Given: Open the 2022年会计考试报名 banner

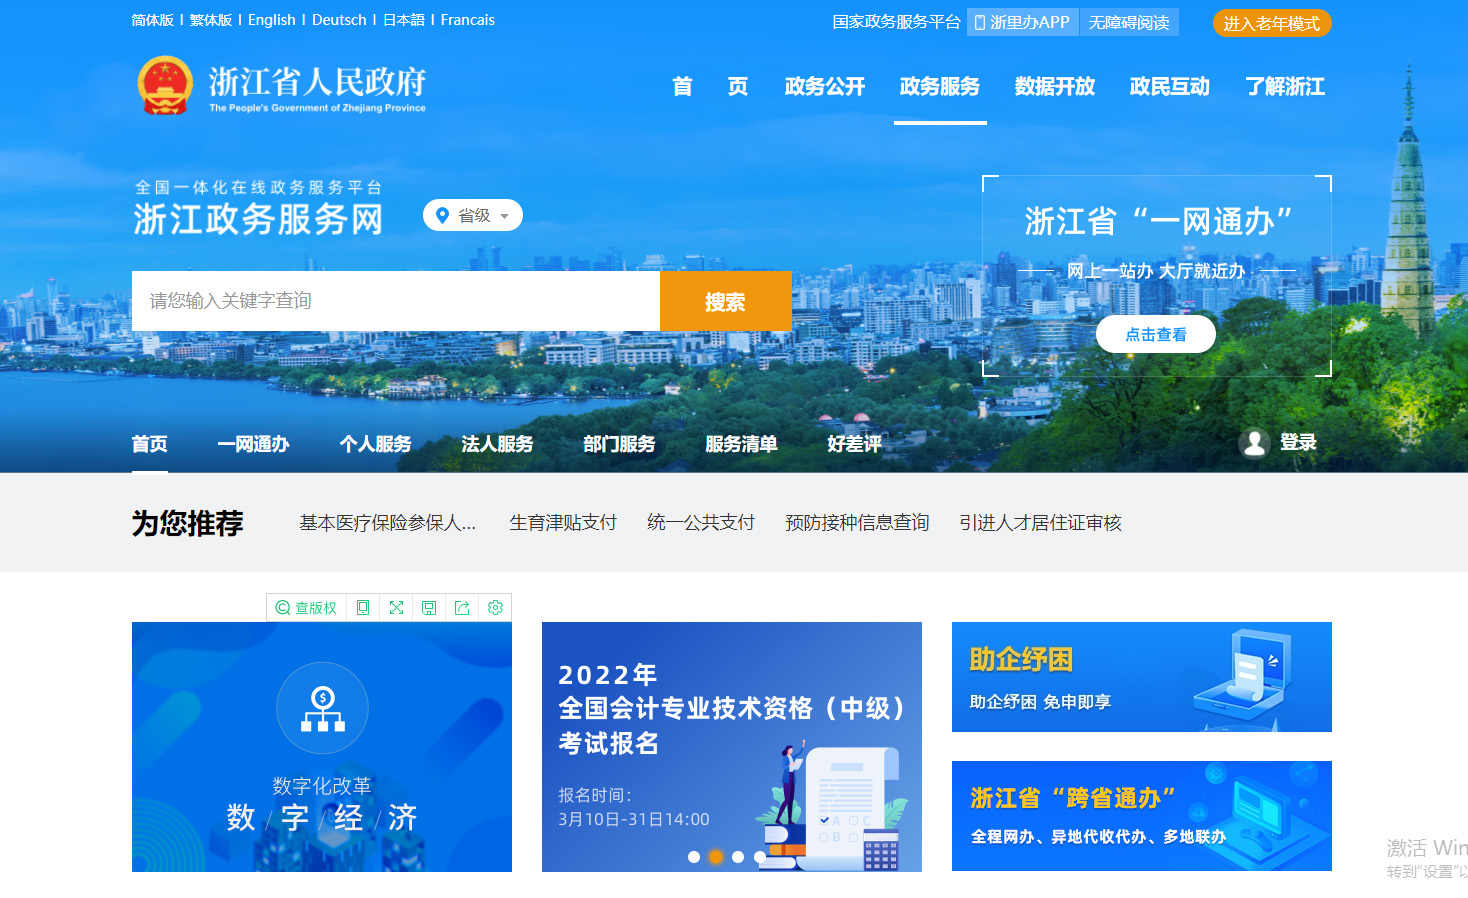Looking at the screenshot, I should 732,747.
